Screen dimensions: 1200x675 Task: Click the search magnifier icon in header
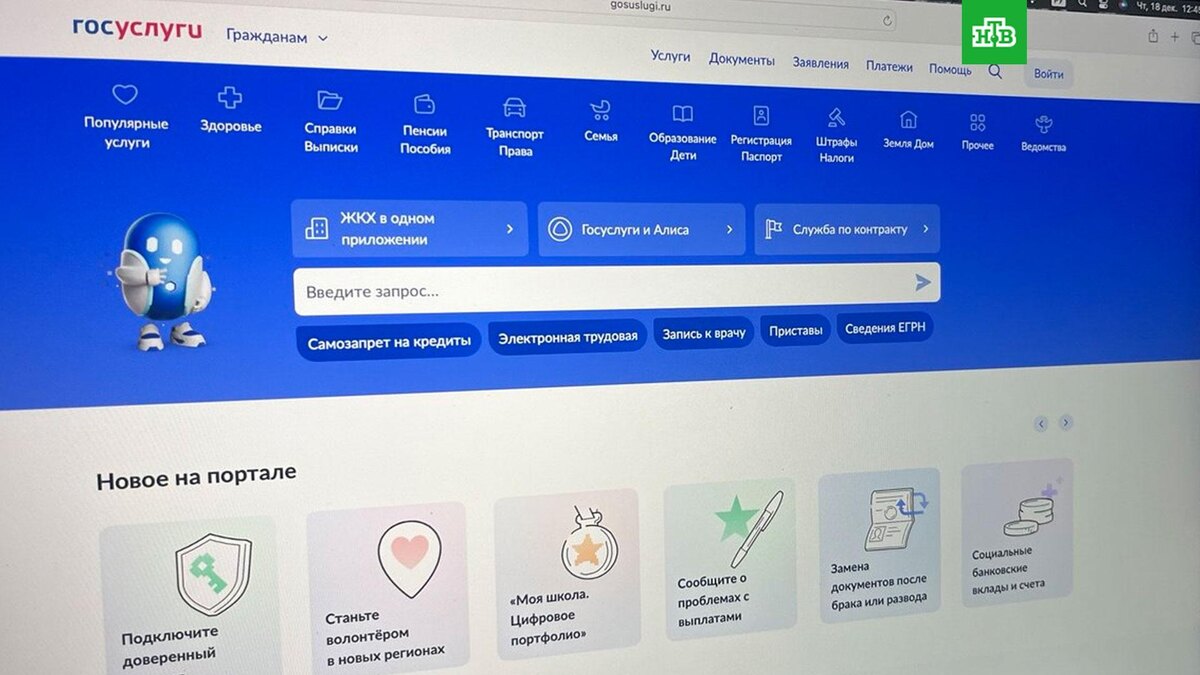tap(995, 71)
